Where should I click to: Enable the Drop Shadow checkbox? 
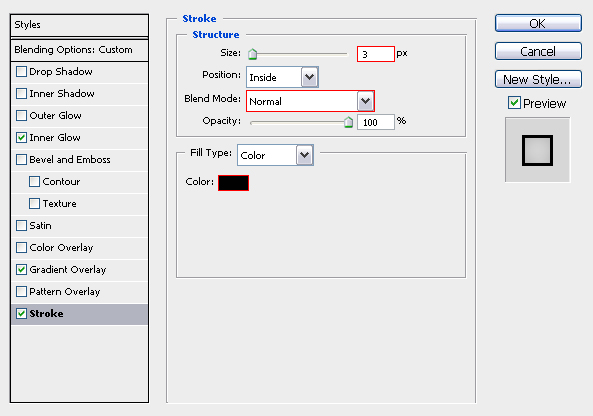coord(22,71)
